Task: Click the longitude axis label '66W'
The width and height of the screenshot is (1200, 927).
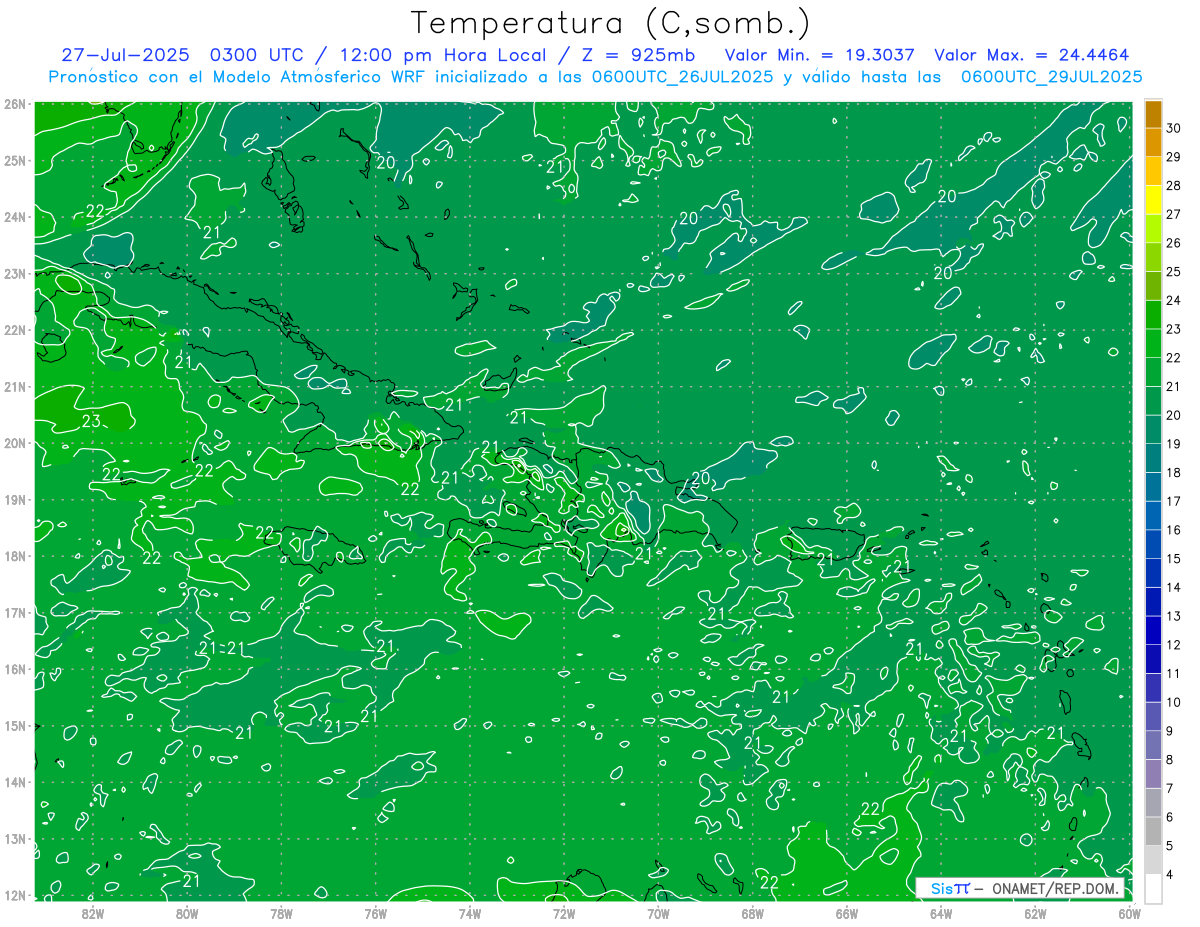Action: point(846,912)
